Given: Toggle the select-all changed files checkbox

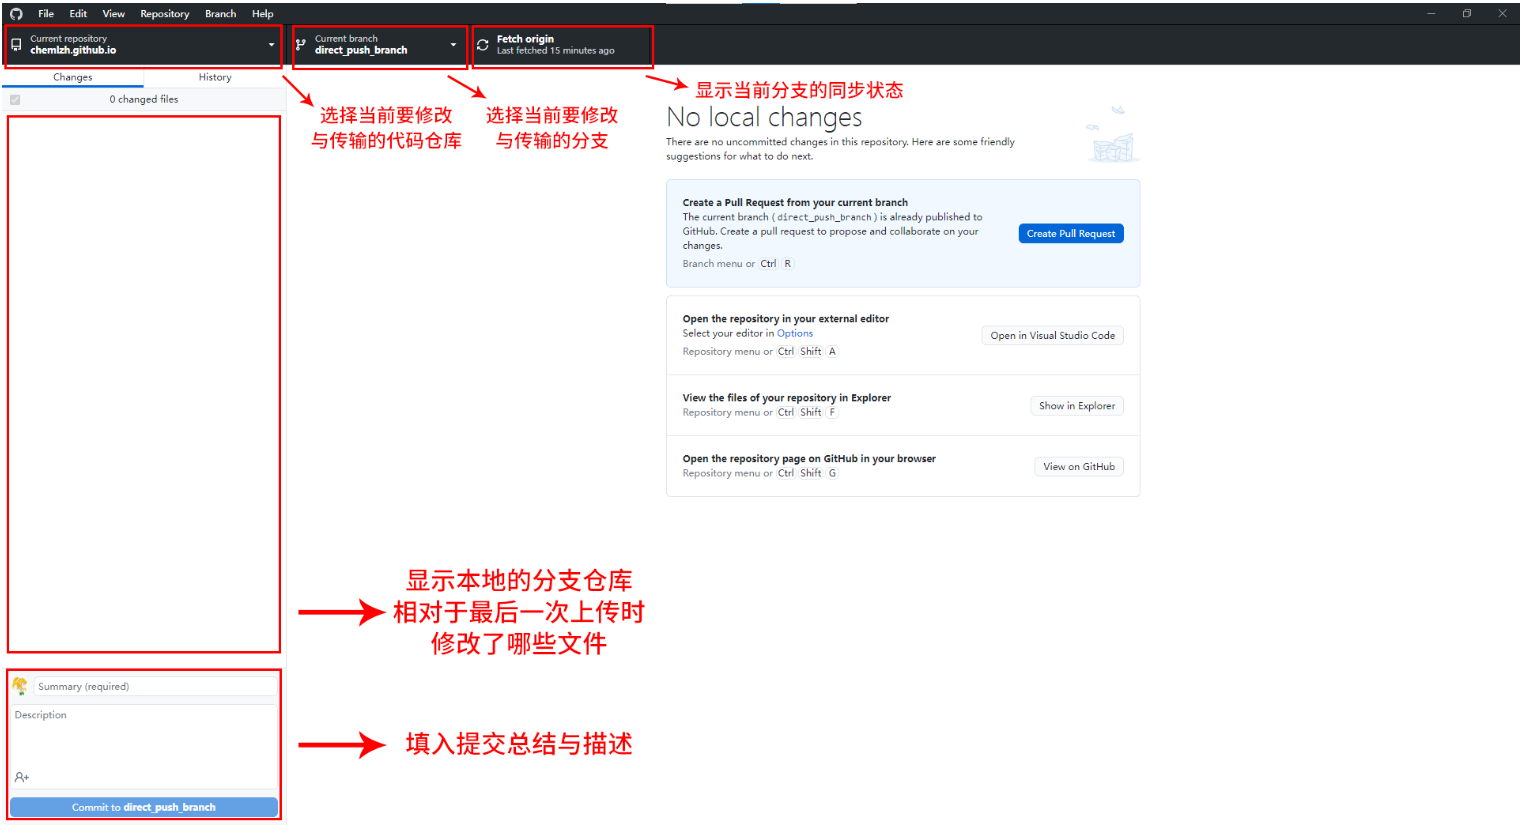Looking at the screenshot, I should (x=15, y=100).
